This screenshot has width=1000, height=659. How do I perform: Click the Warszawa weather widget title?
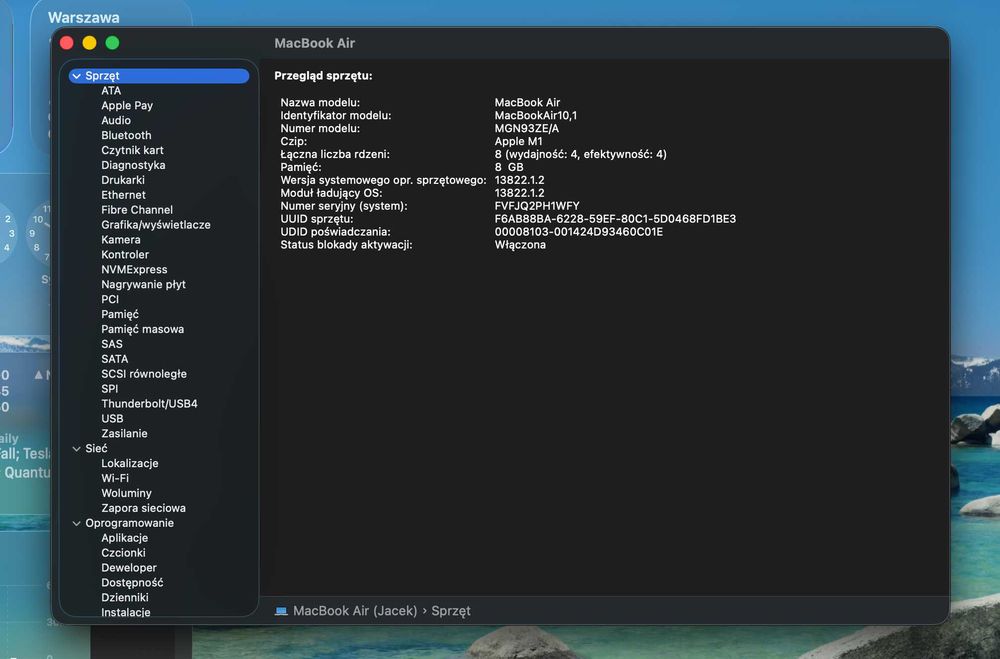click(84, 17)
